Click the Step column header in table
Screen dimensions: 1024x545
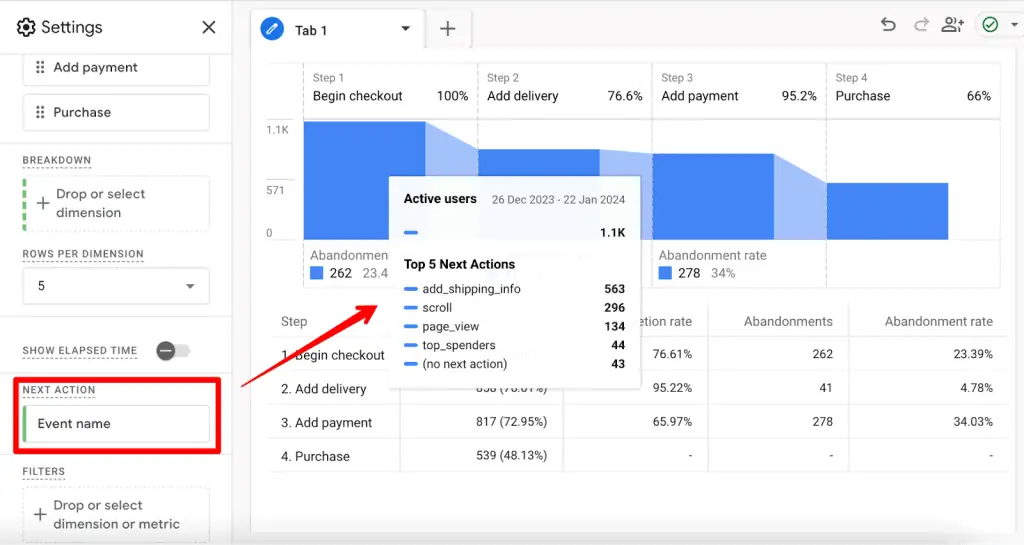[294, 322]
